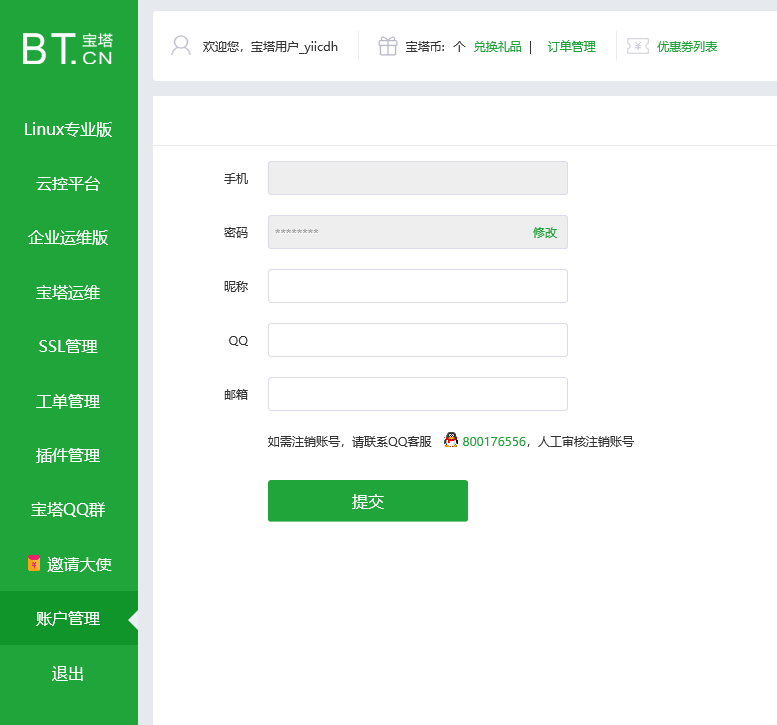
Task: Click the gift box icon
Action: pos(388,46)
